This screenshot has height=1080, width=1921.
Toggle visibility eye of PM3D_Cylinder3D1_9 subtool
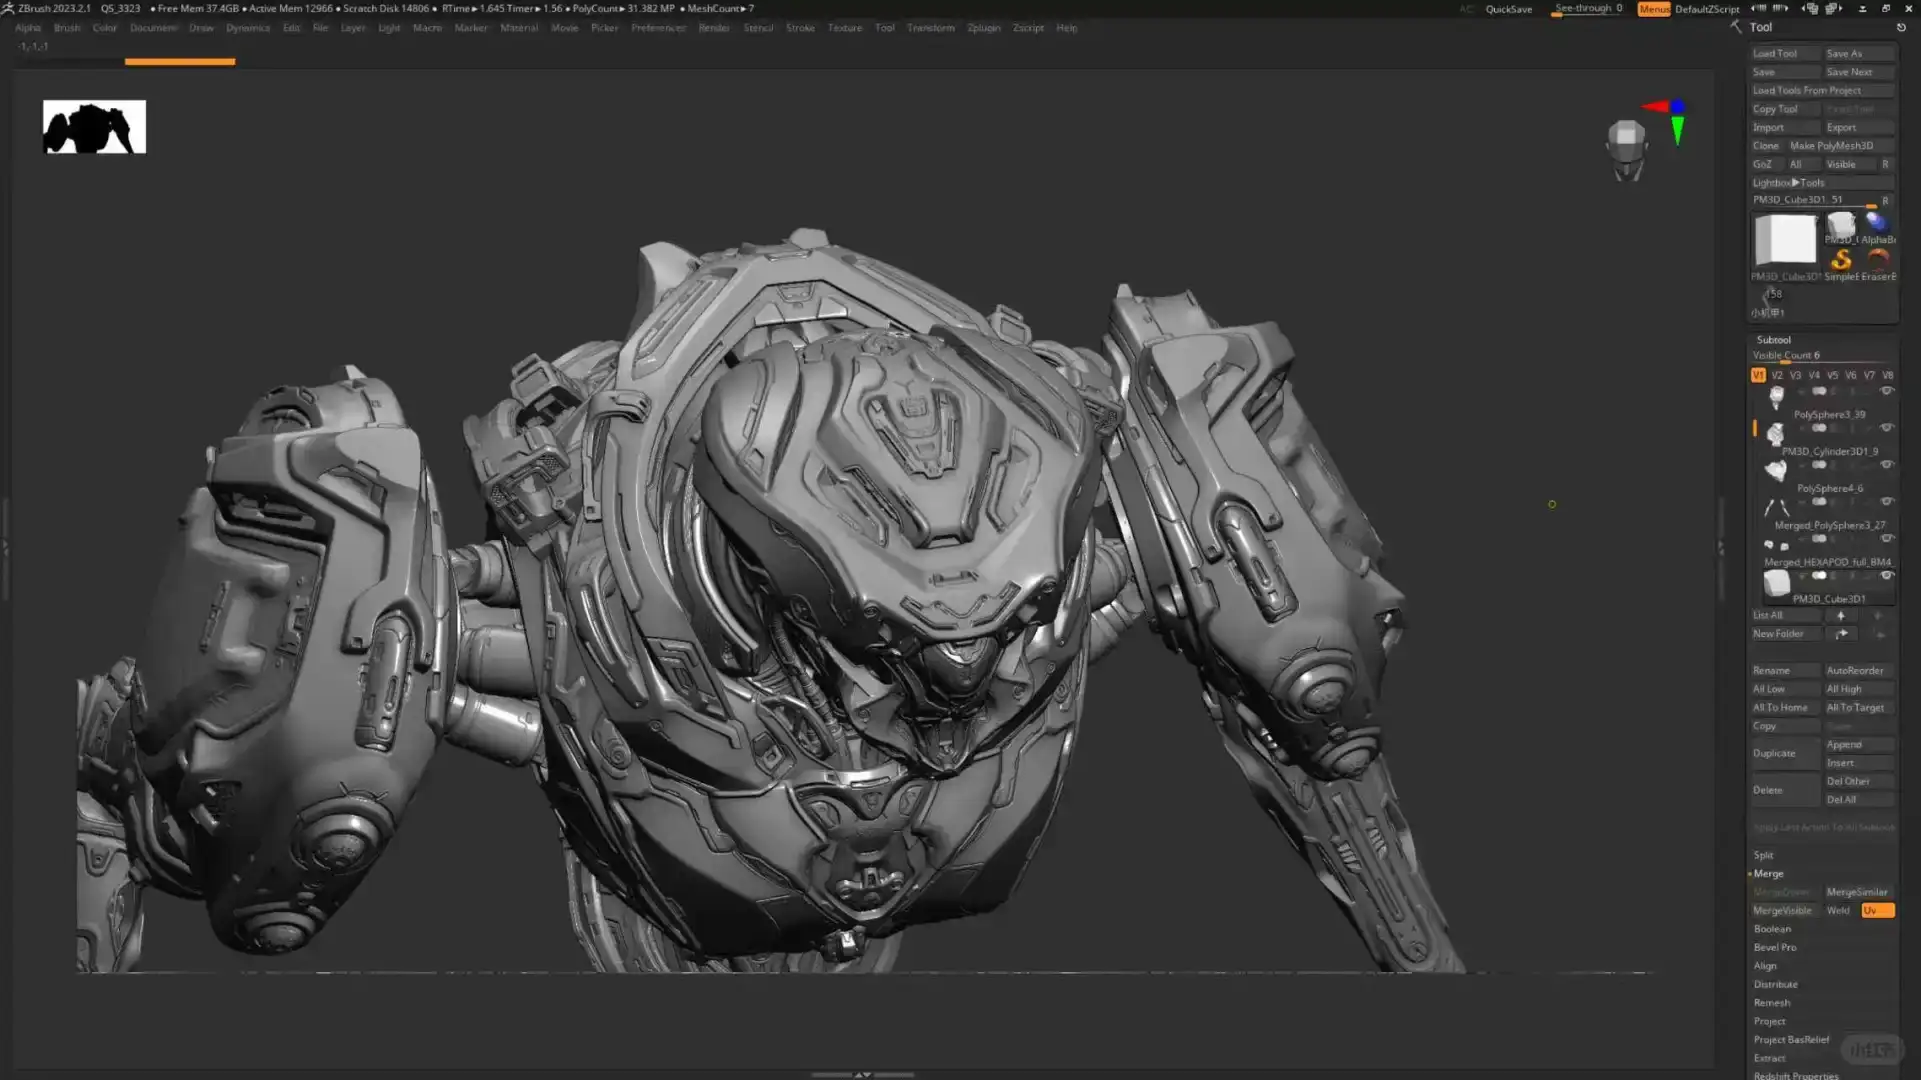(1886, 428)
